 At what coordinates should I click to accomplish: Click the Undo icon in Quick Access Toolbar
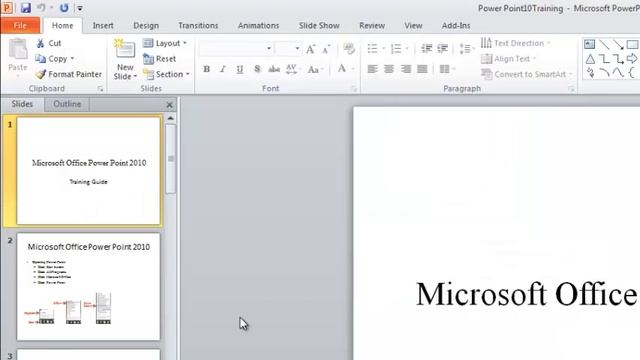point(41,8)
